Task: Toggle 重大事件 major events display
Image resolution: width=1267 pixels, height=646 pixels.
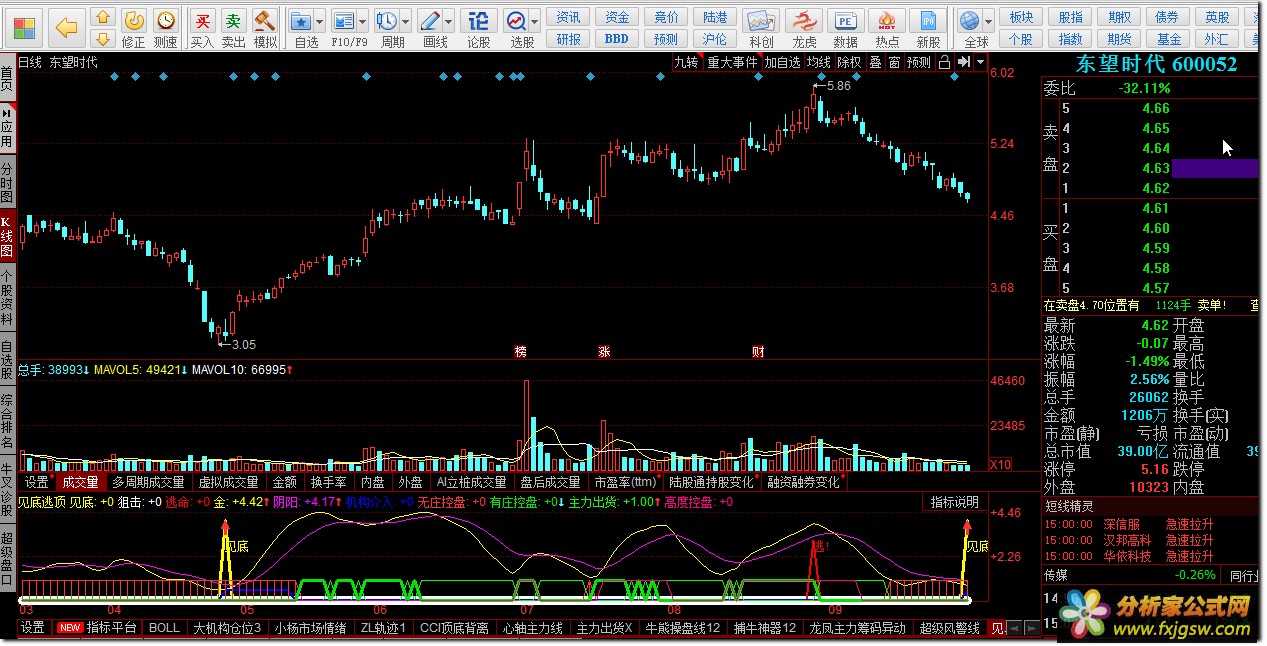Action: tap(732, 62)
